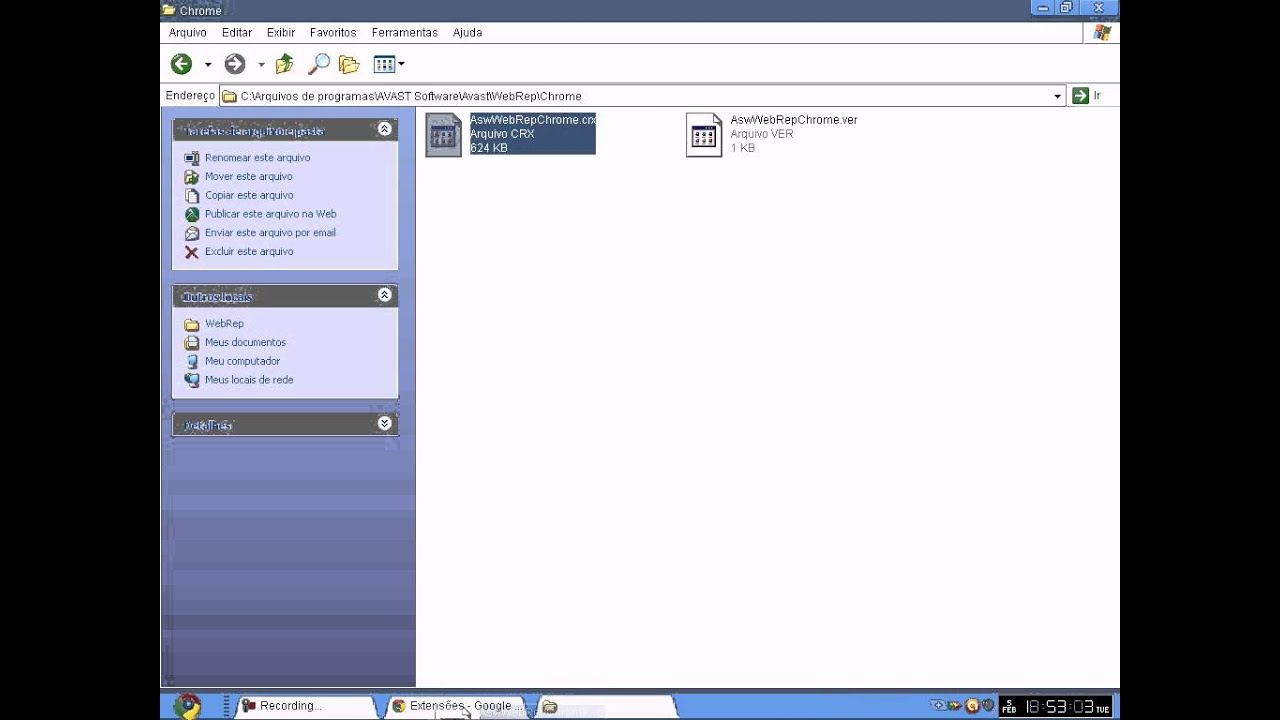The width and height of the screenshot is (1280, 720).
Task: Click the Meu computador icon
Action: tap(192, 361)
